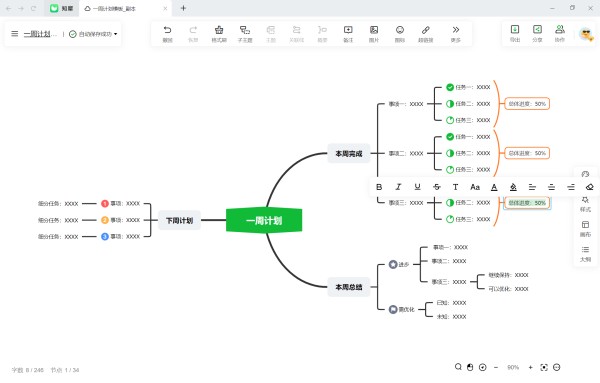Click the export icon at top right
Screen dimensions: 600x383
click(x=515, y=33)
